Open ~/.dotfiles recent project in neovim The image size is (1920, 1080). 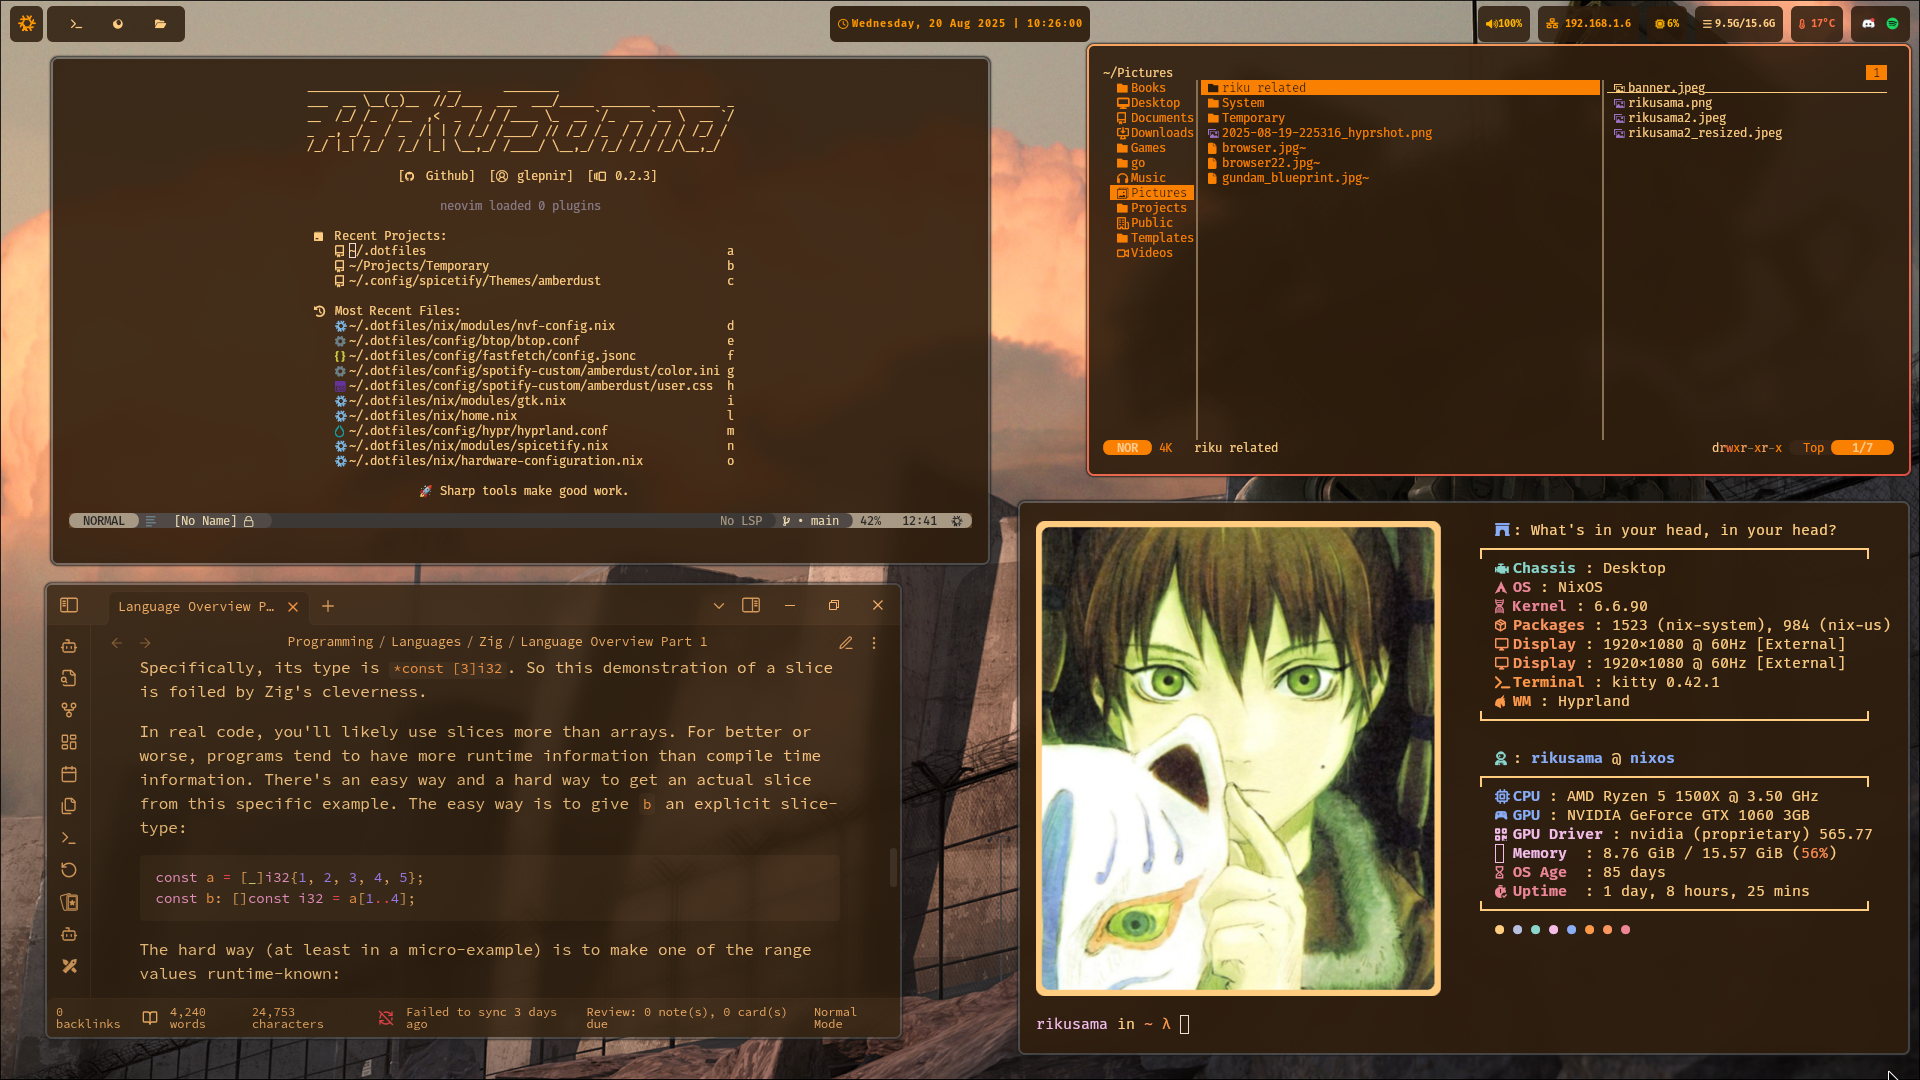(388, 251)
